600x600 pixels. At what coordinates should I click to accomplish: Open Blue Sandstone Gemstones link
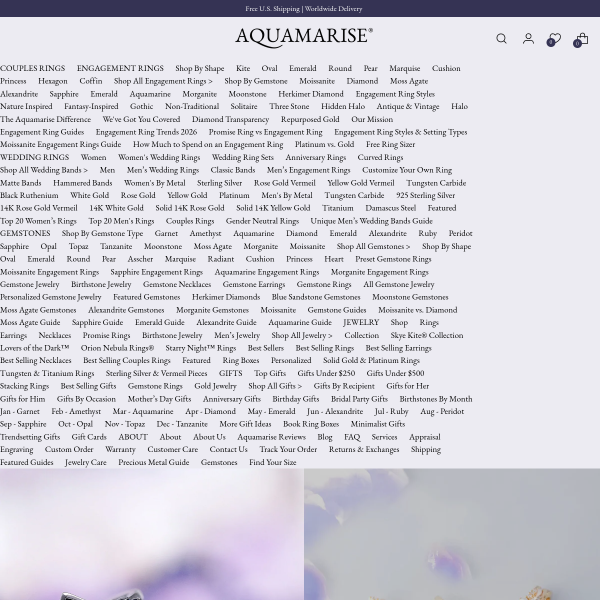pyautogui.click(x=316, y=297)
